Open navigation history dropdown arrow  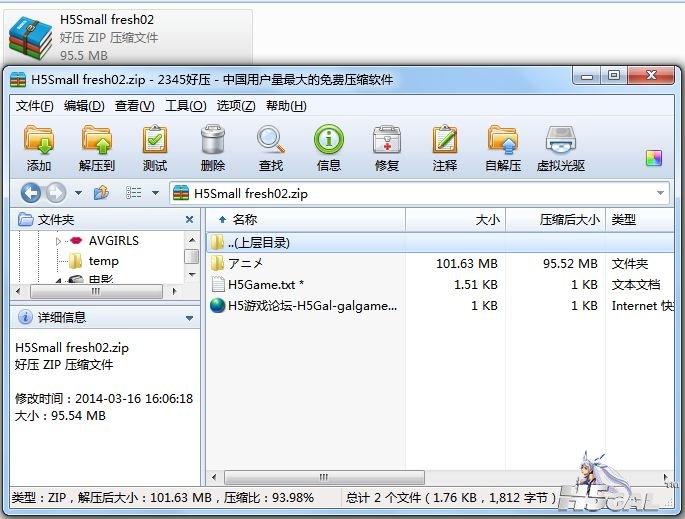(78, 193)
